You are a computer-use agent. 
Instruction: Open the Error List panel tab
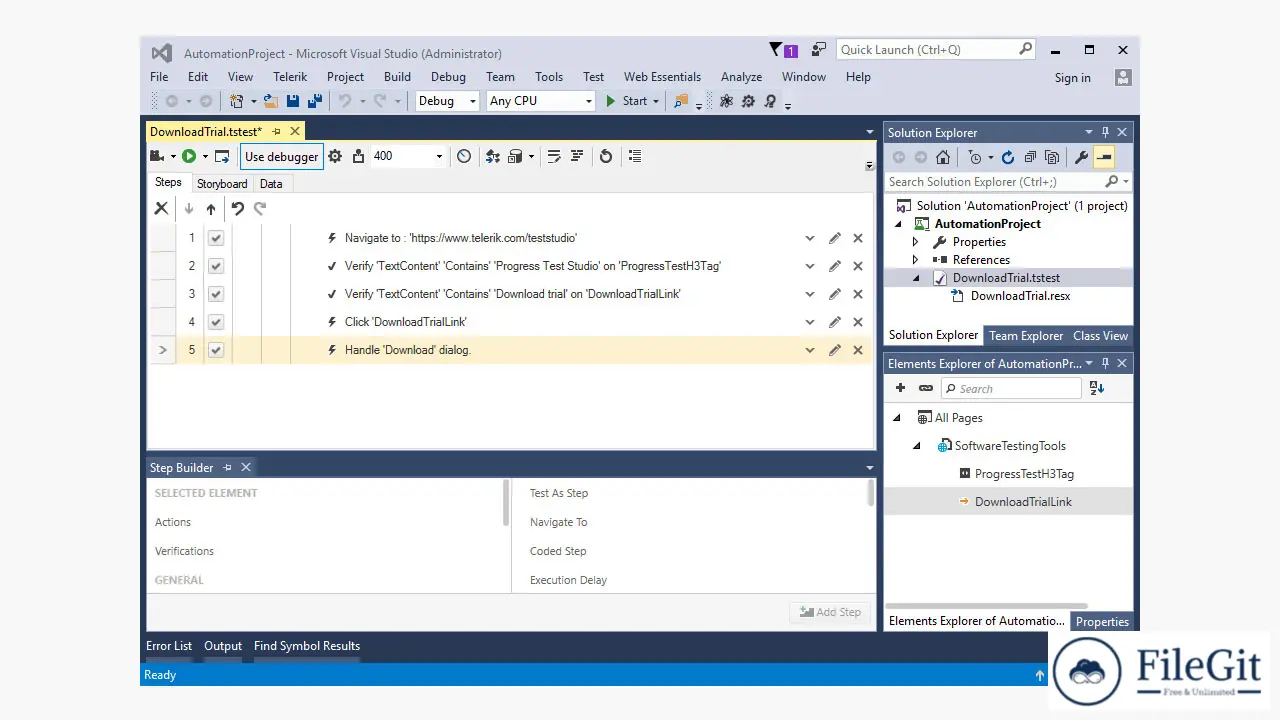tap(169, 646)
